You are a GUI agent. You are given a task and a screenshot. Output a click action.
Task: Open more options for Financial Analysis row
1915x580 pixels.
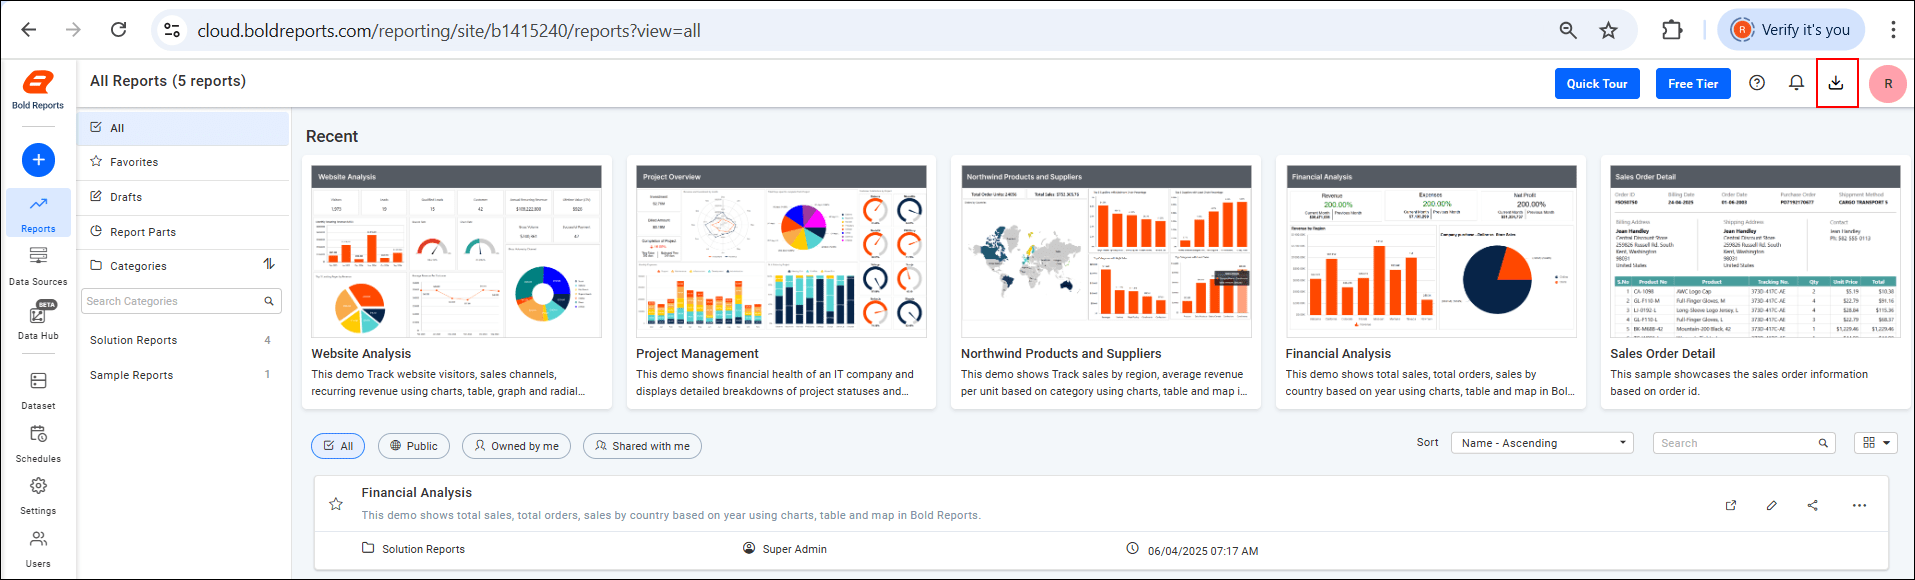click(1859, 505)
